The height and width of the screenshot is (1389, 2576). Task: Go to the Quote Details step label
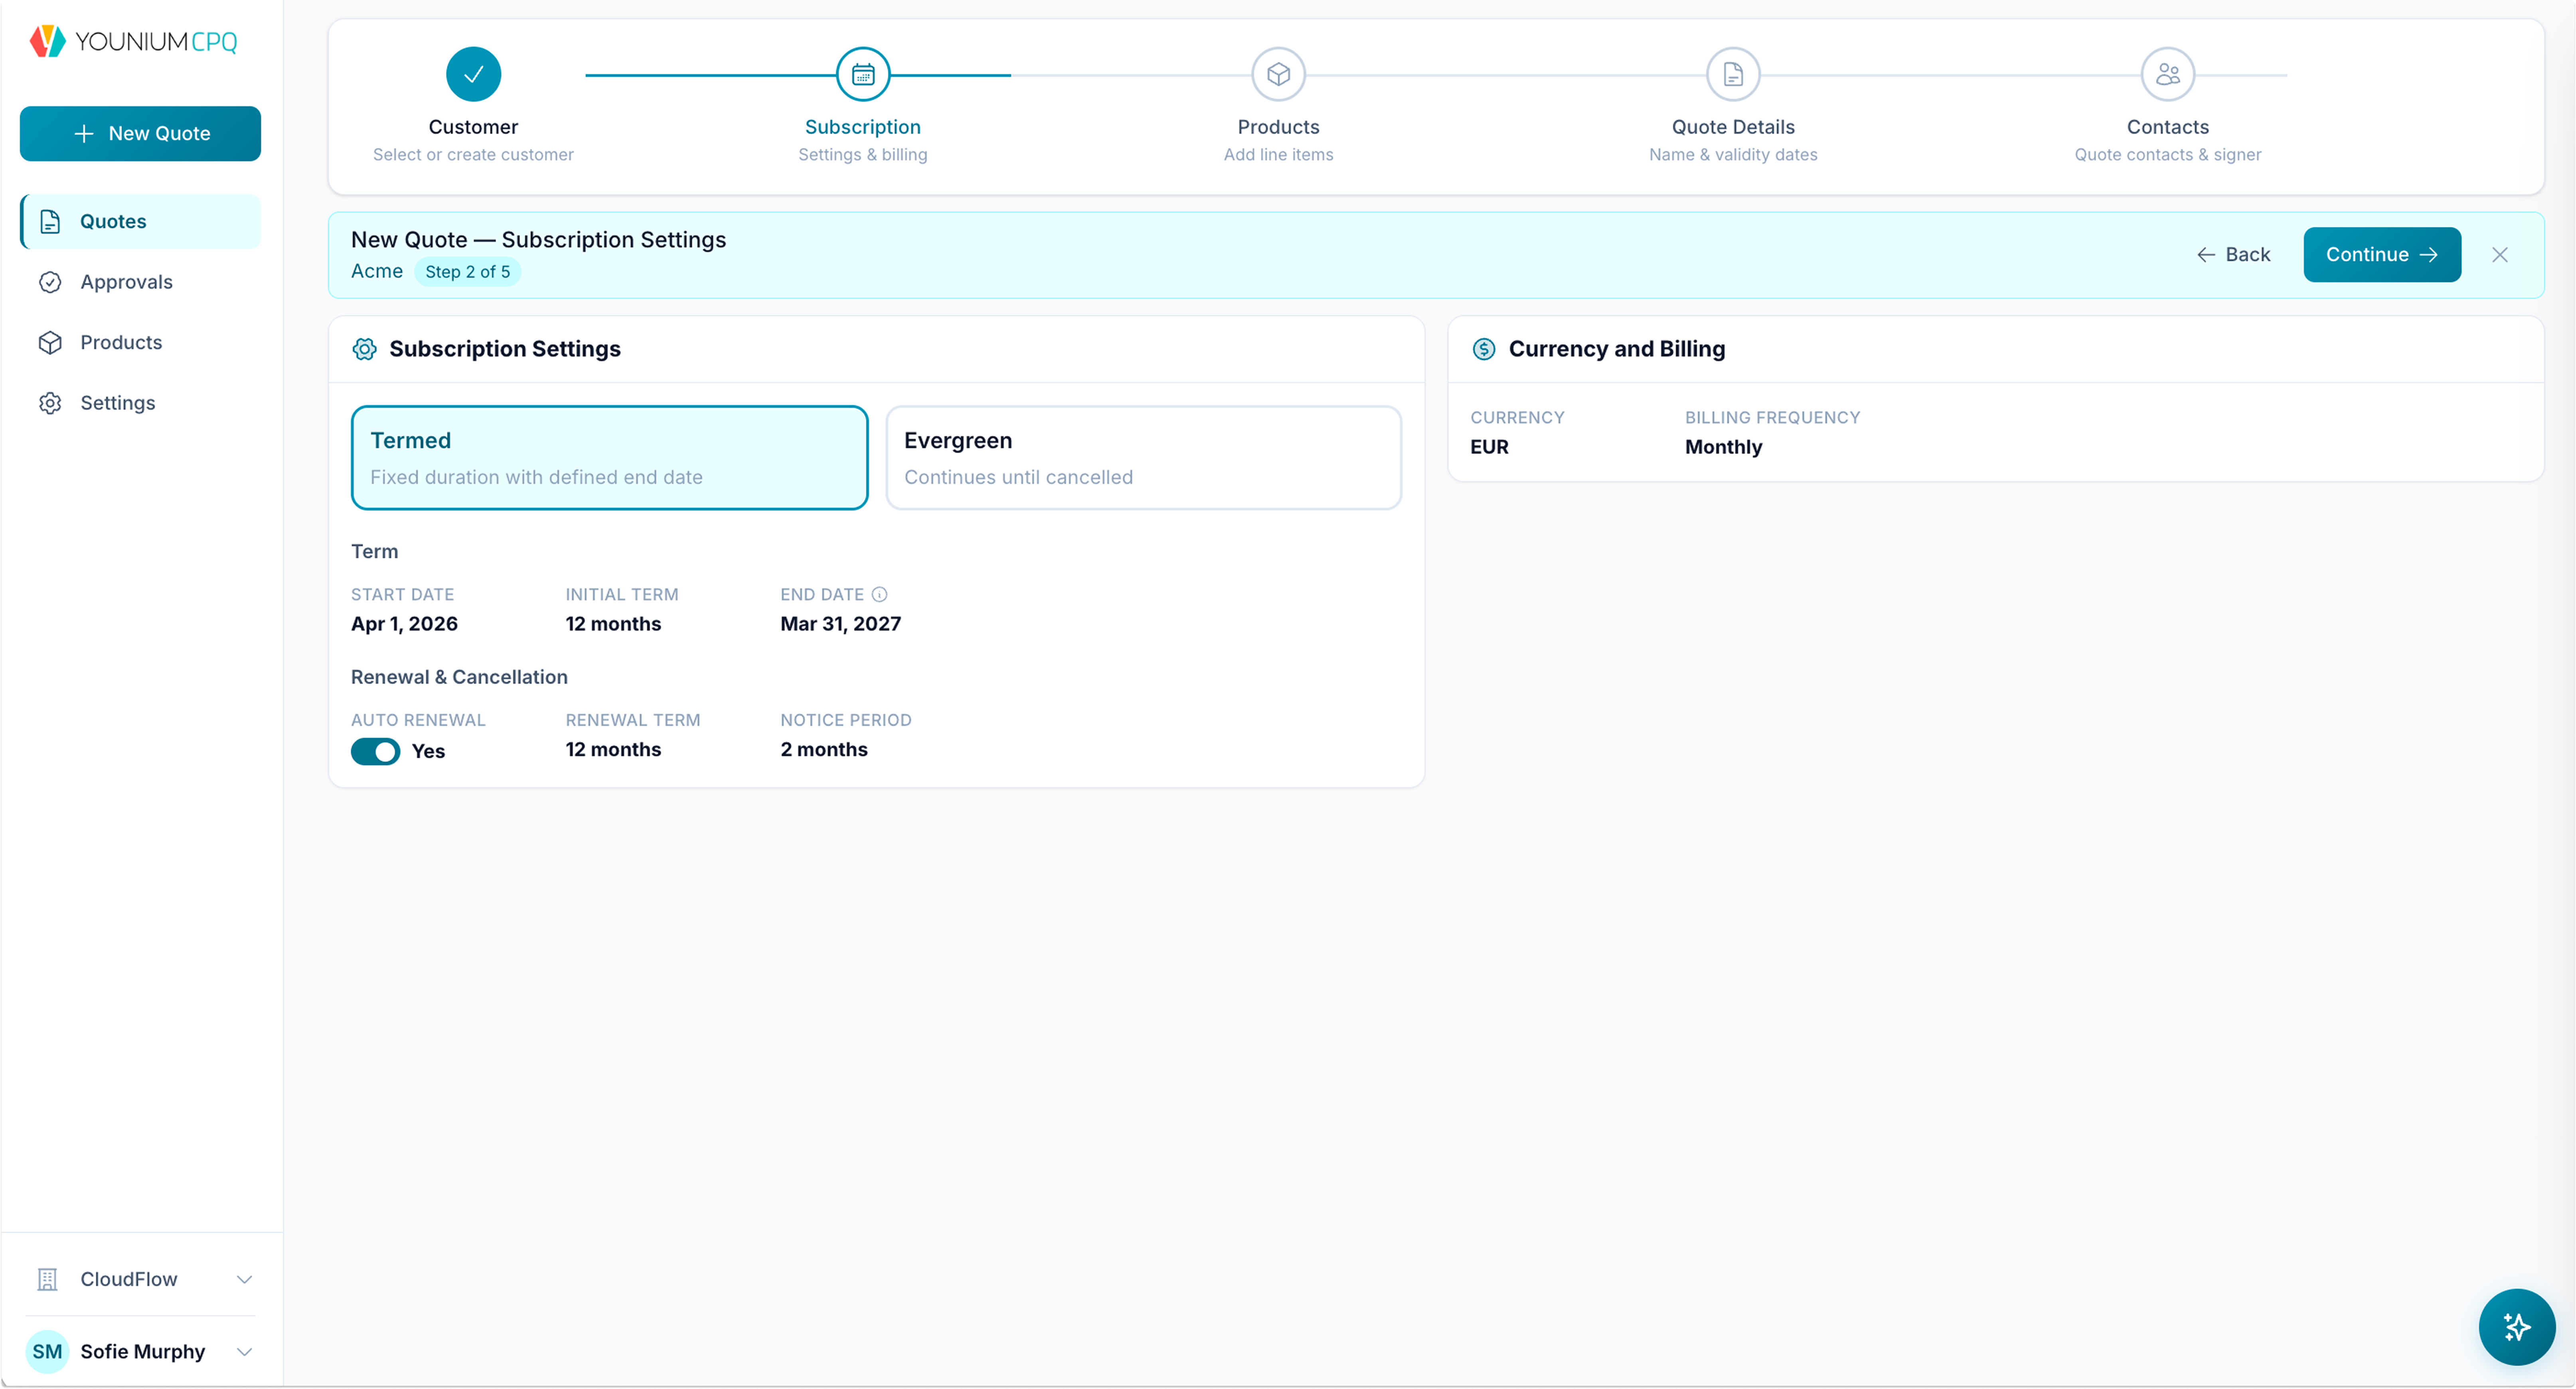1733,127
